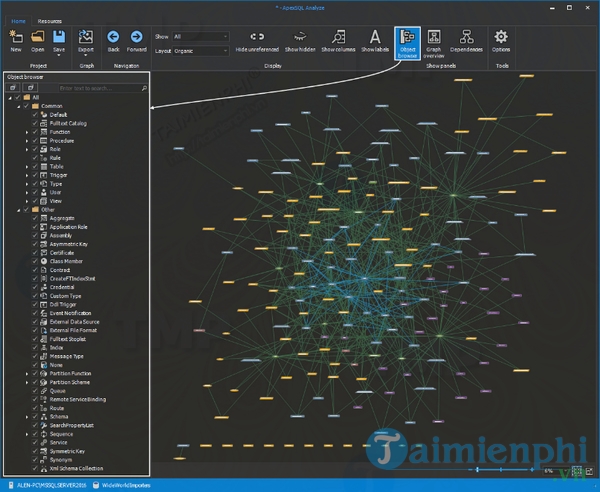Expand the Partition Function node

tap(27, 373)
